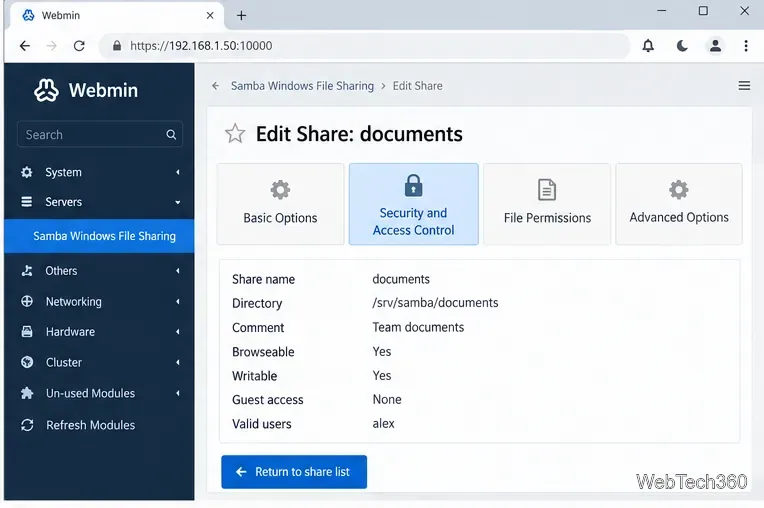The image size is (764, 508).
Task: Star the Edit Share page as favorite
Action: [235, 133]
